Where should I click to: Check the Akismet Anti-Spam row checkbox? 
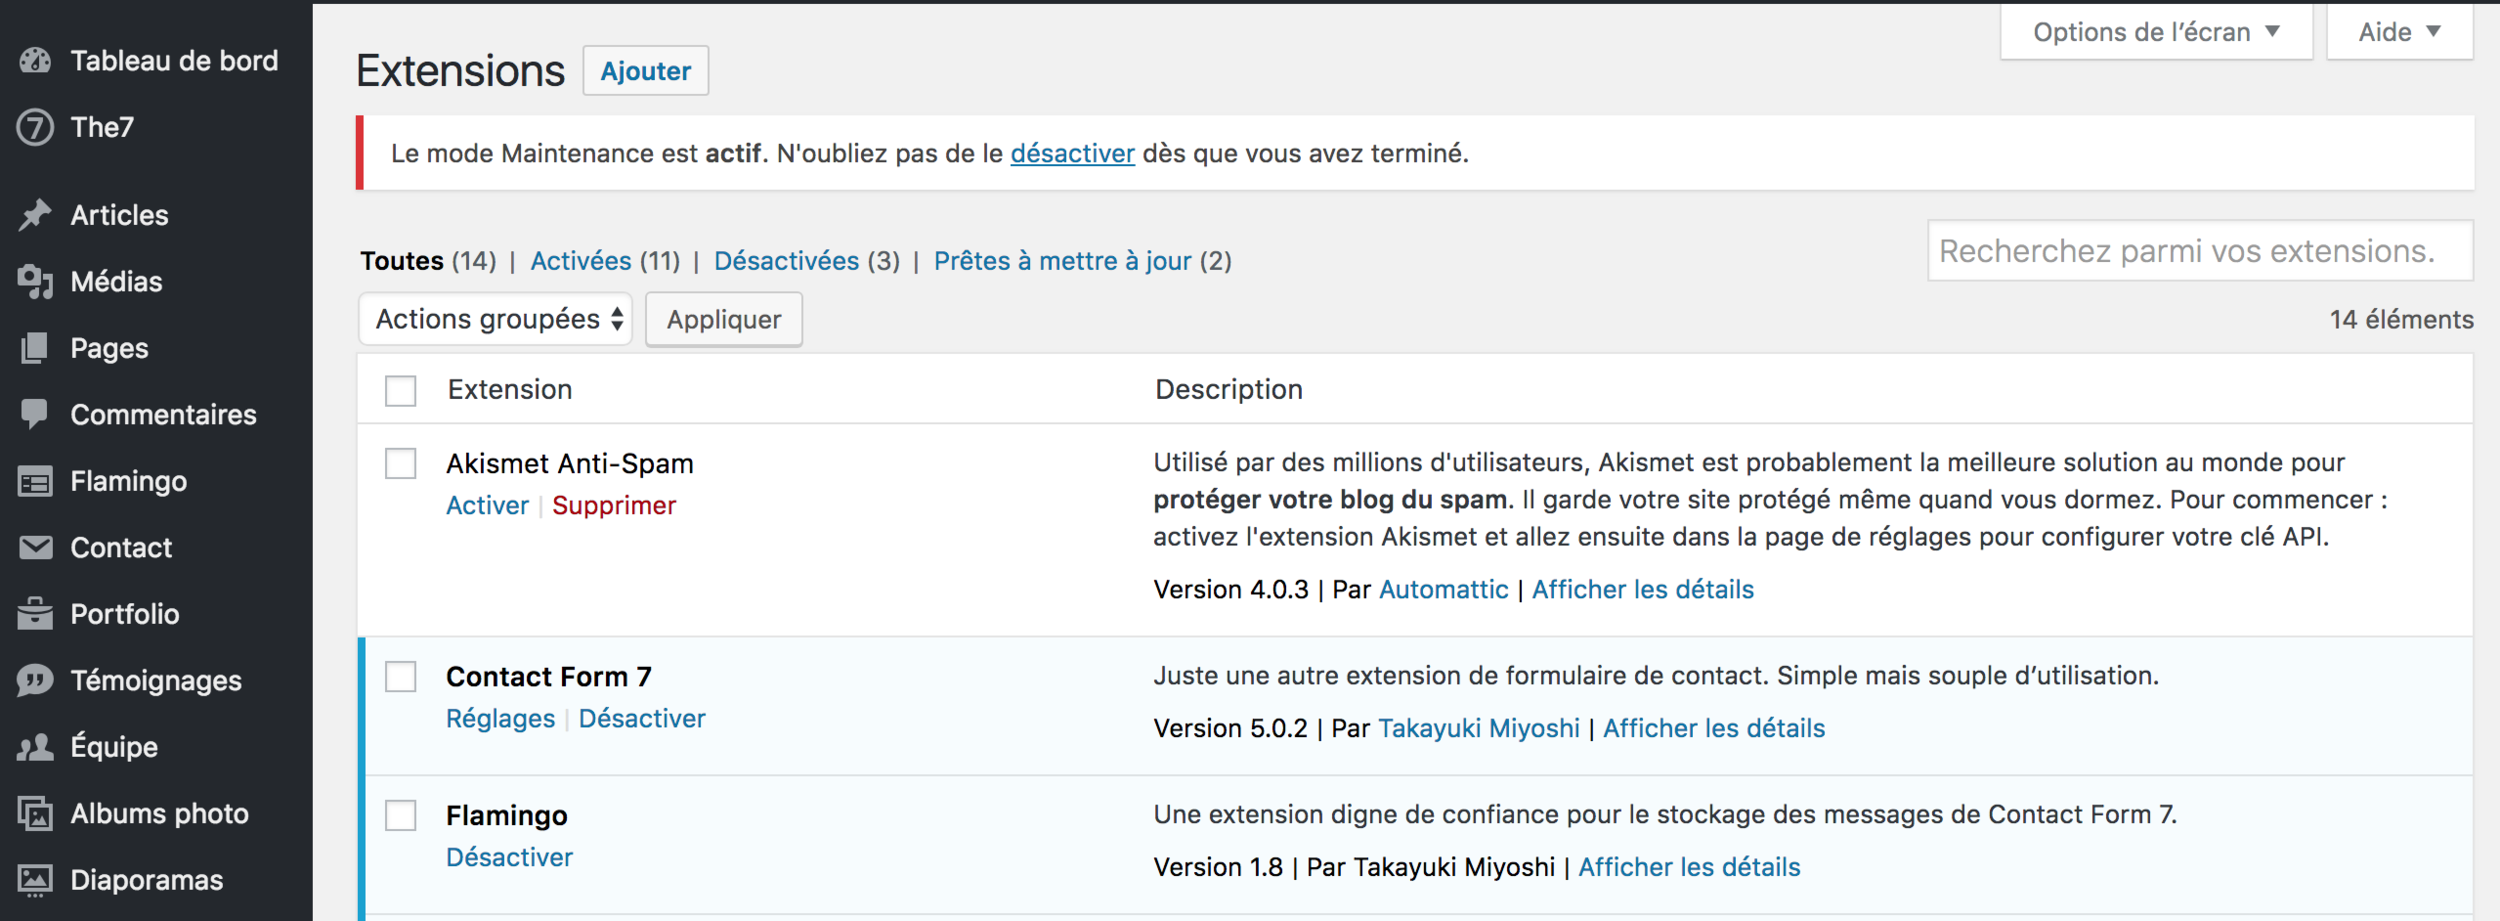tap(401, 463)
